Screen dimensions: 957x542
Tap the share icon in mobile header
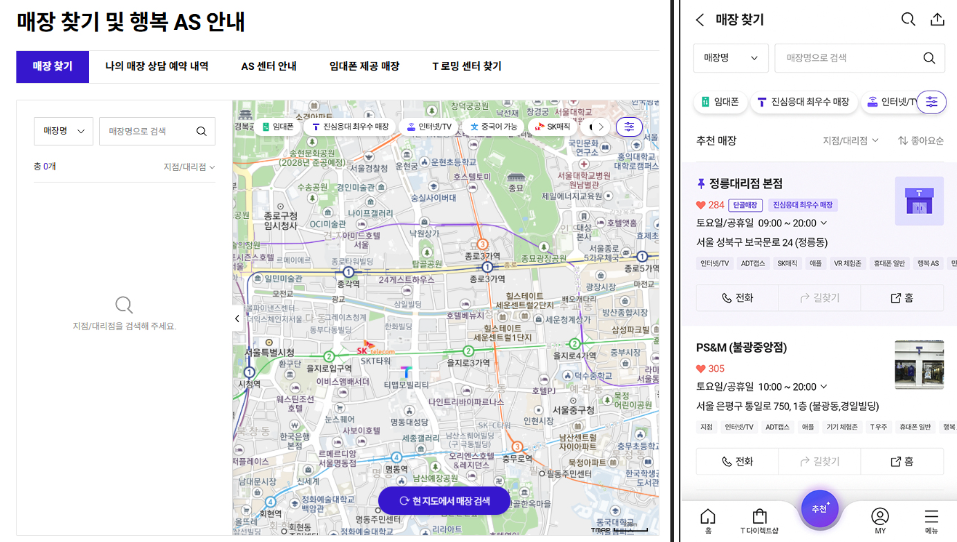pyautogui.click(x=937, y=20)
